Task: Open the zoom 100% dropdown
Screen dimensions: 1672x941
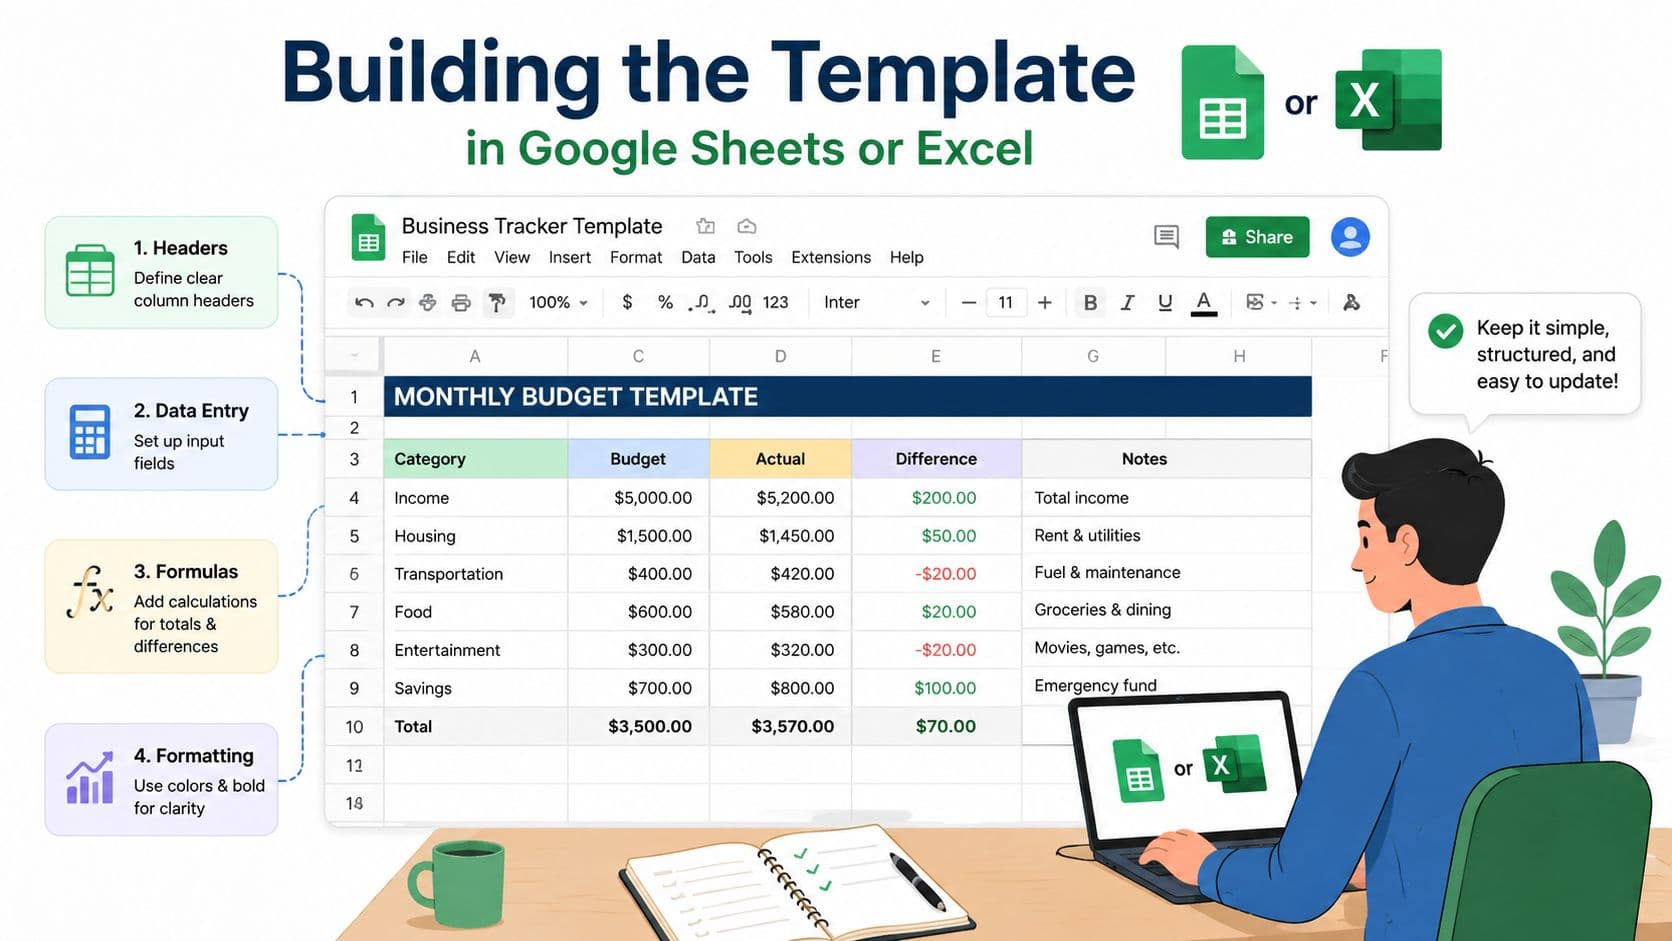Action: pyautogui.click(x=558, y=302)
